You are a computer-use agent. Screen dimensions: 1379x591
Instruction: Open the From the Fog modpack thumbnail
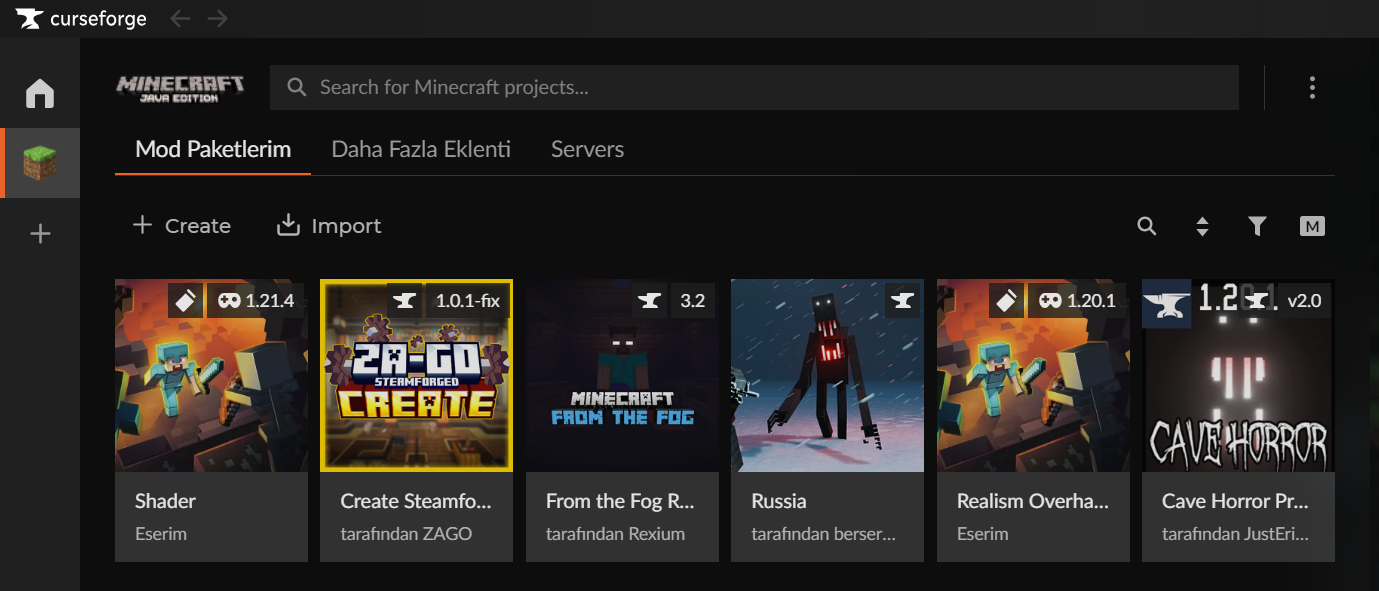[622, 375]
